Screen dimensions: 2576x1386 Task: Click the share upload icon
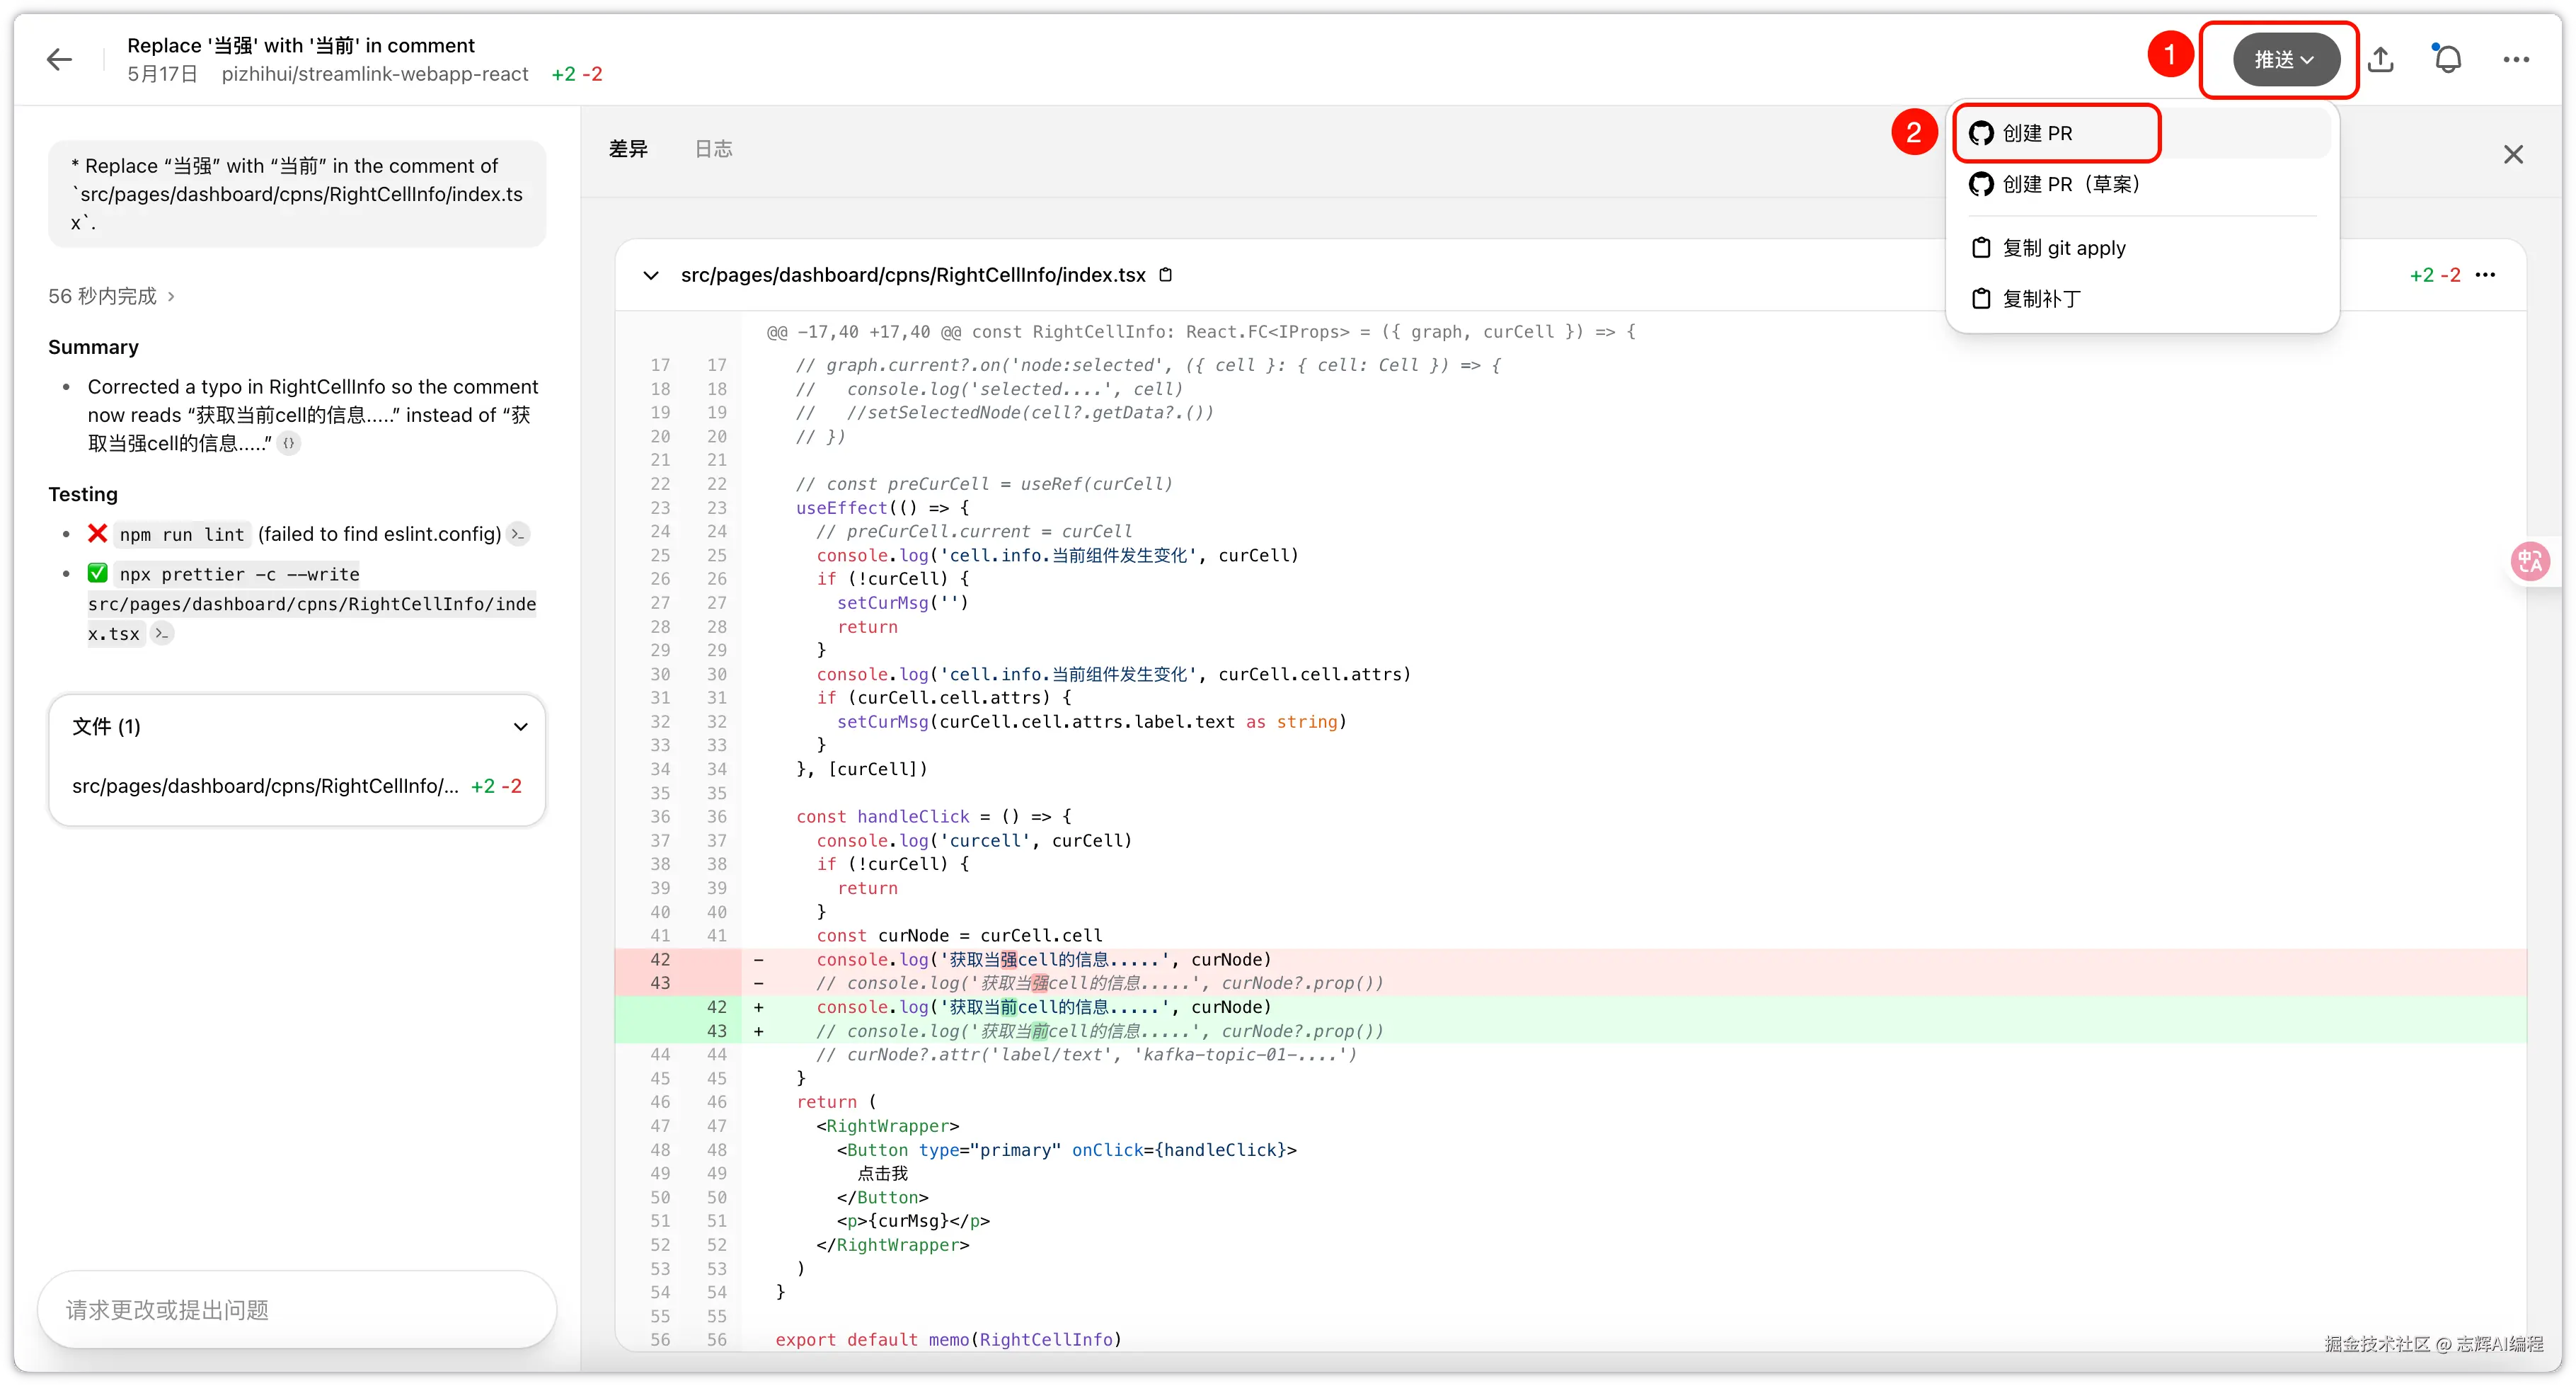(x=2381, y=60)
